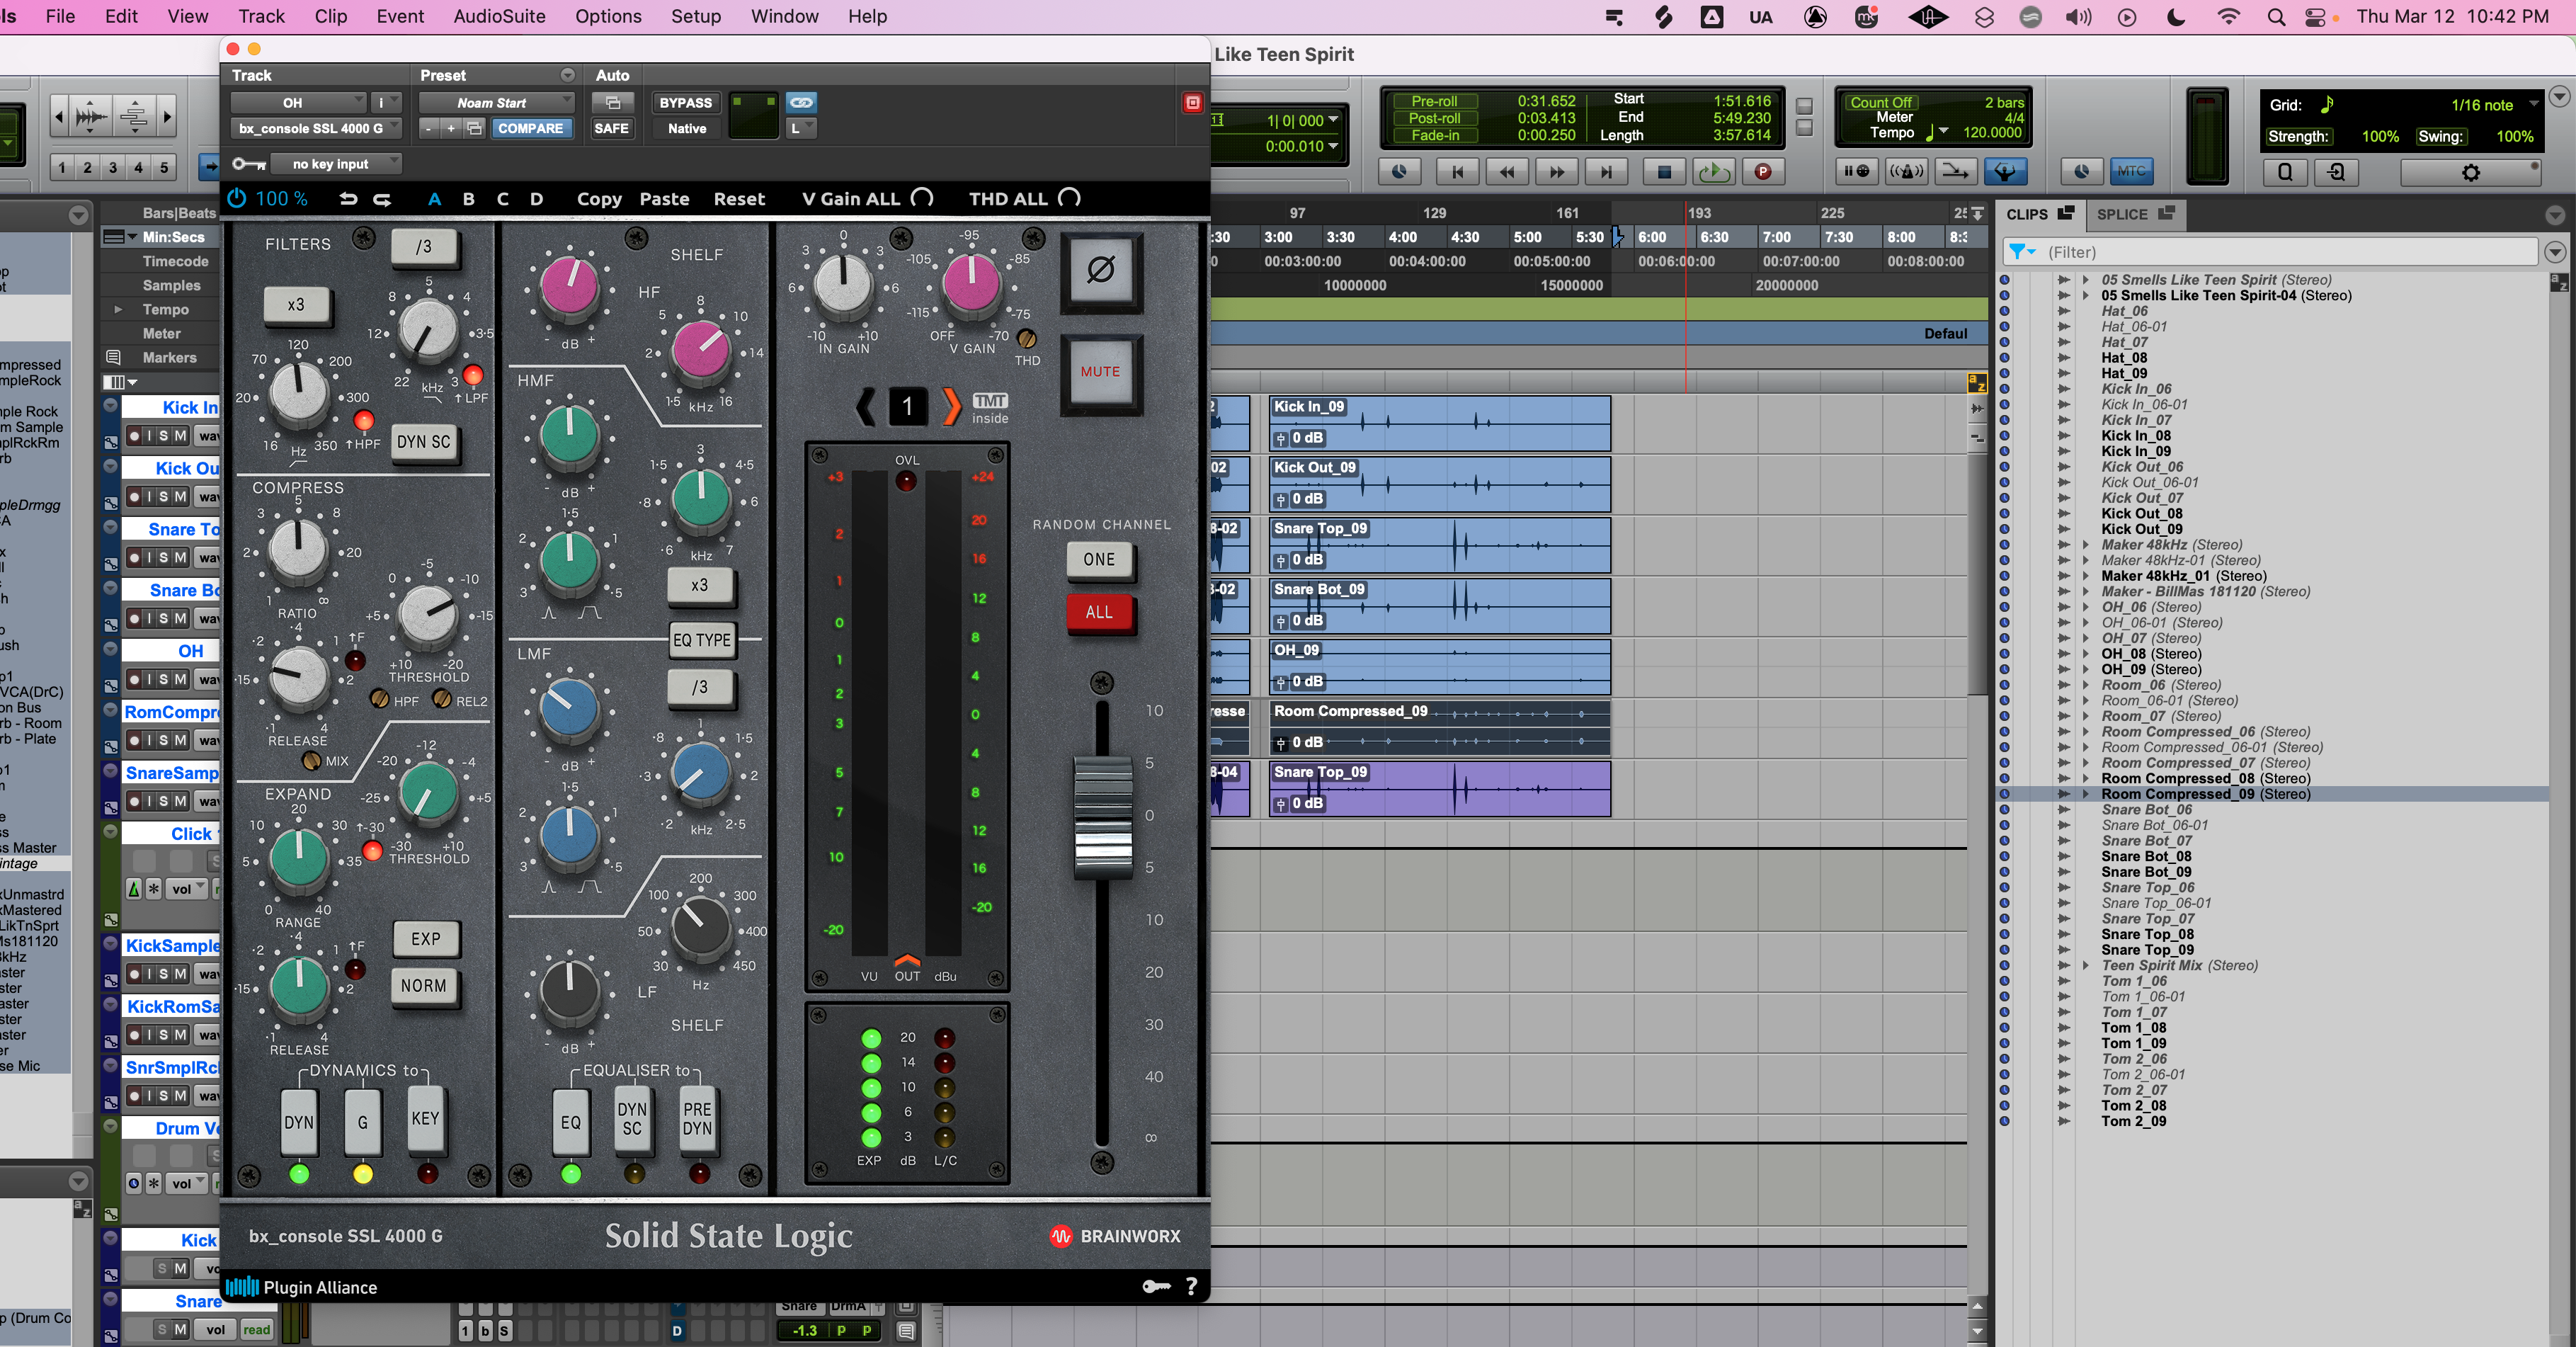Click the channel link icon in plugin header
Screen dimensions: 2576x1347
tap(801, 103)
